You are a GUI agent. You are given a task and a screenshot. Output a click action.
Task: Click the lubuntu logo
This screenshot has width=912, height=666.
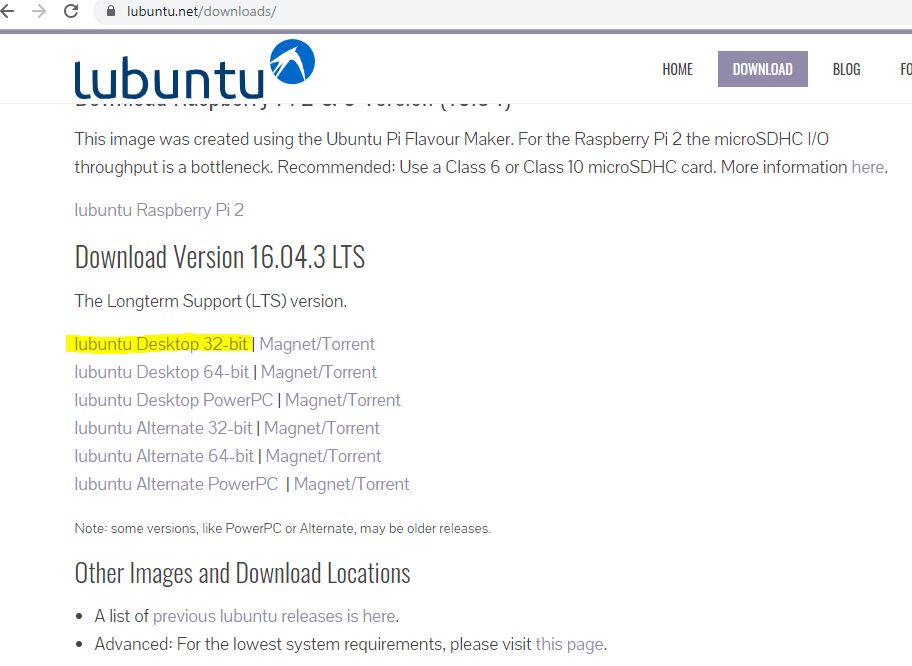(195, 69)
